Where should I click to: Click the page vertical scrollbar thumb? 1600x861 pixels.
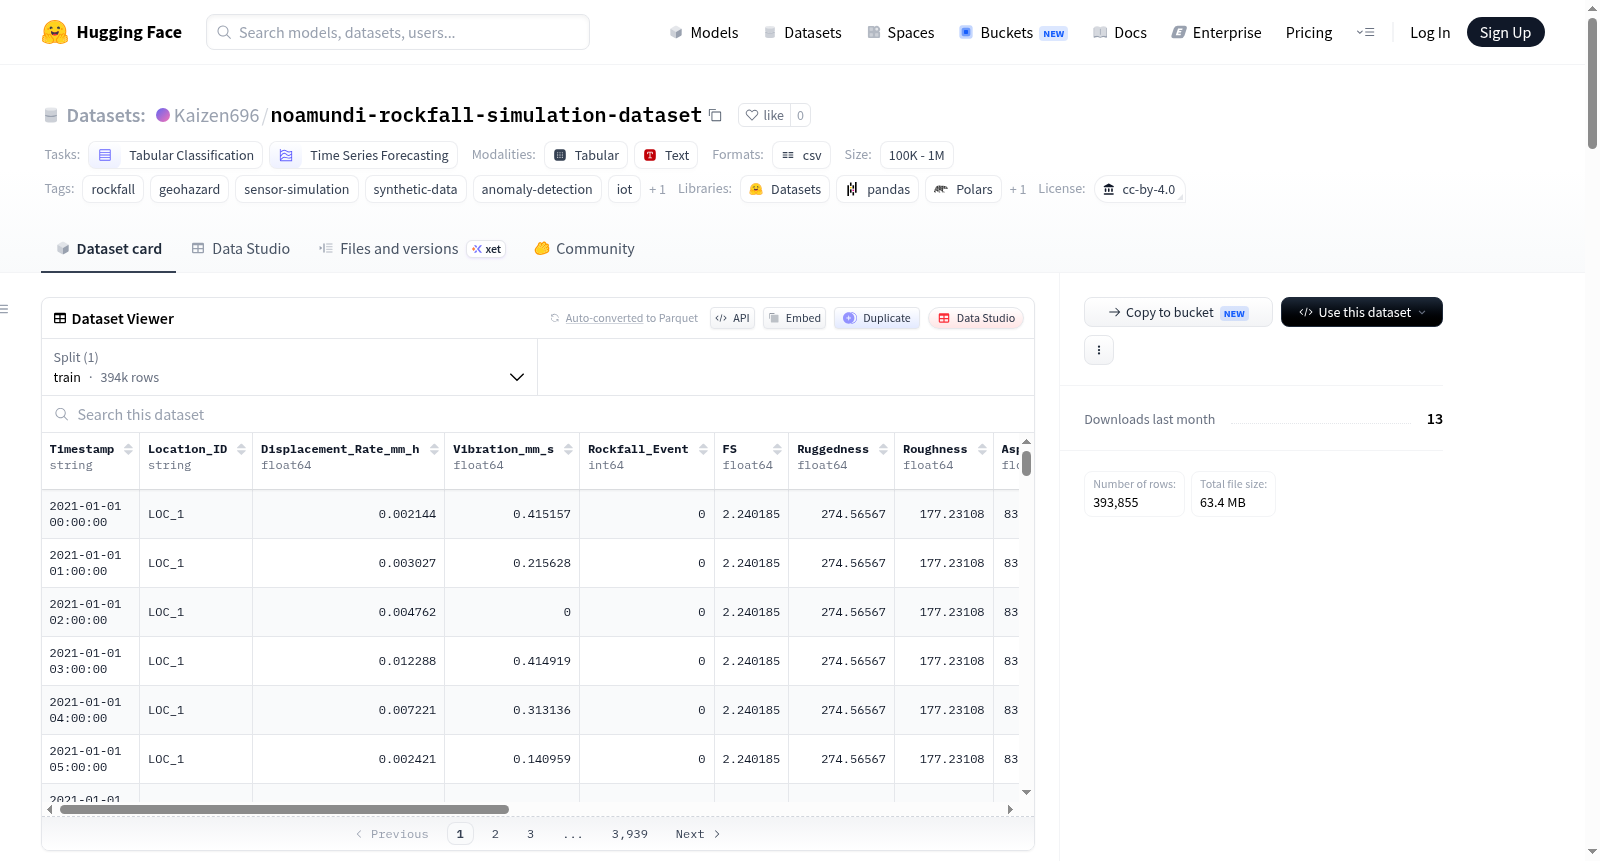(1592, 83)
